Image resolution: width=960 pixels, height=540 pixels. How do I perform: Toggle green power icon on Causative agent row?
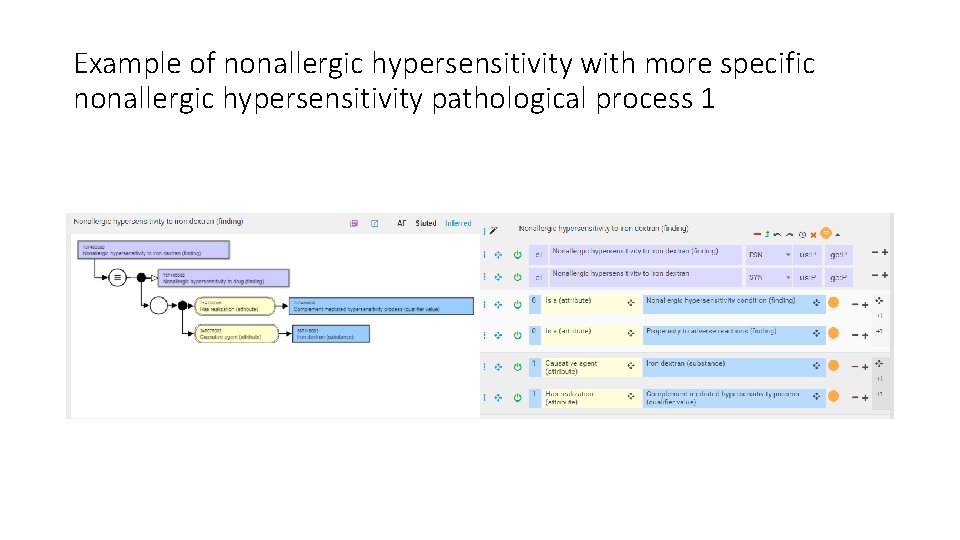coord(517,366)
